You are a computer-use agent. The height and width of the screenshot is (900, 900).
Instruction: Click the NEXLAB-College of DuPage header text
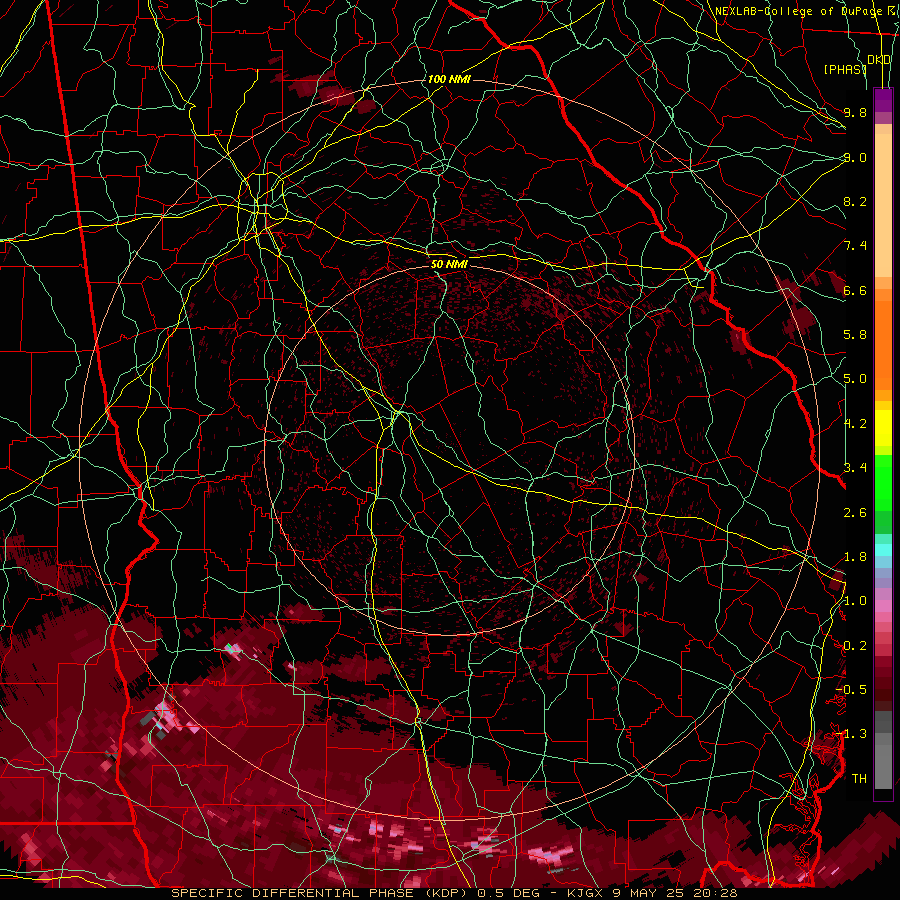pos(798,11)
